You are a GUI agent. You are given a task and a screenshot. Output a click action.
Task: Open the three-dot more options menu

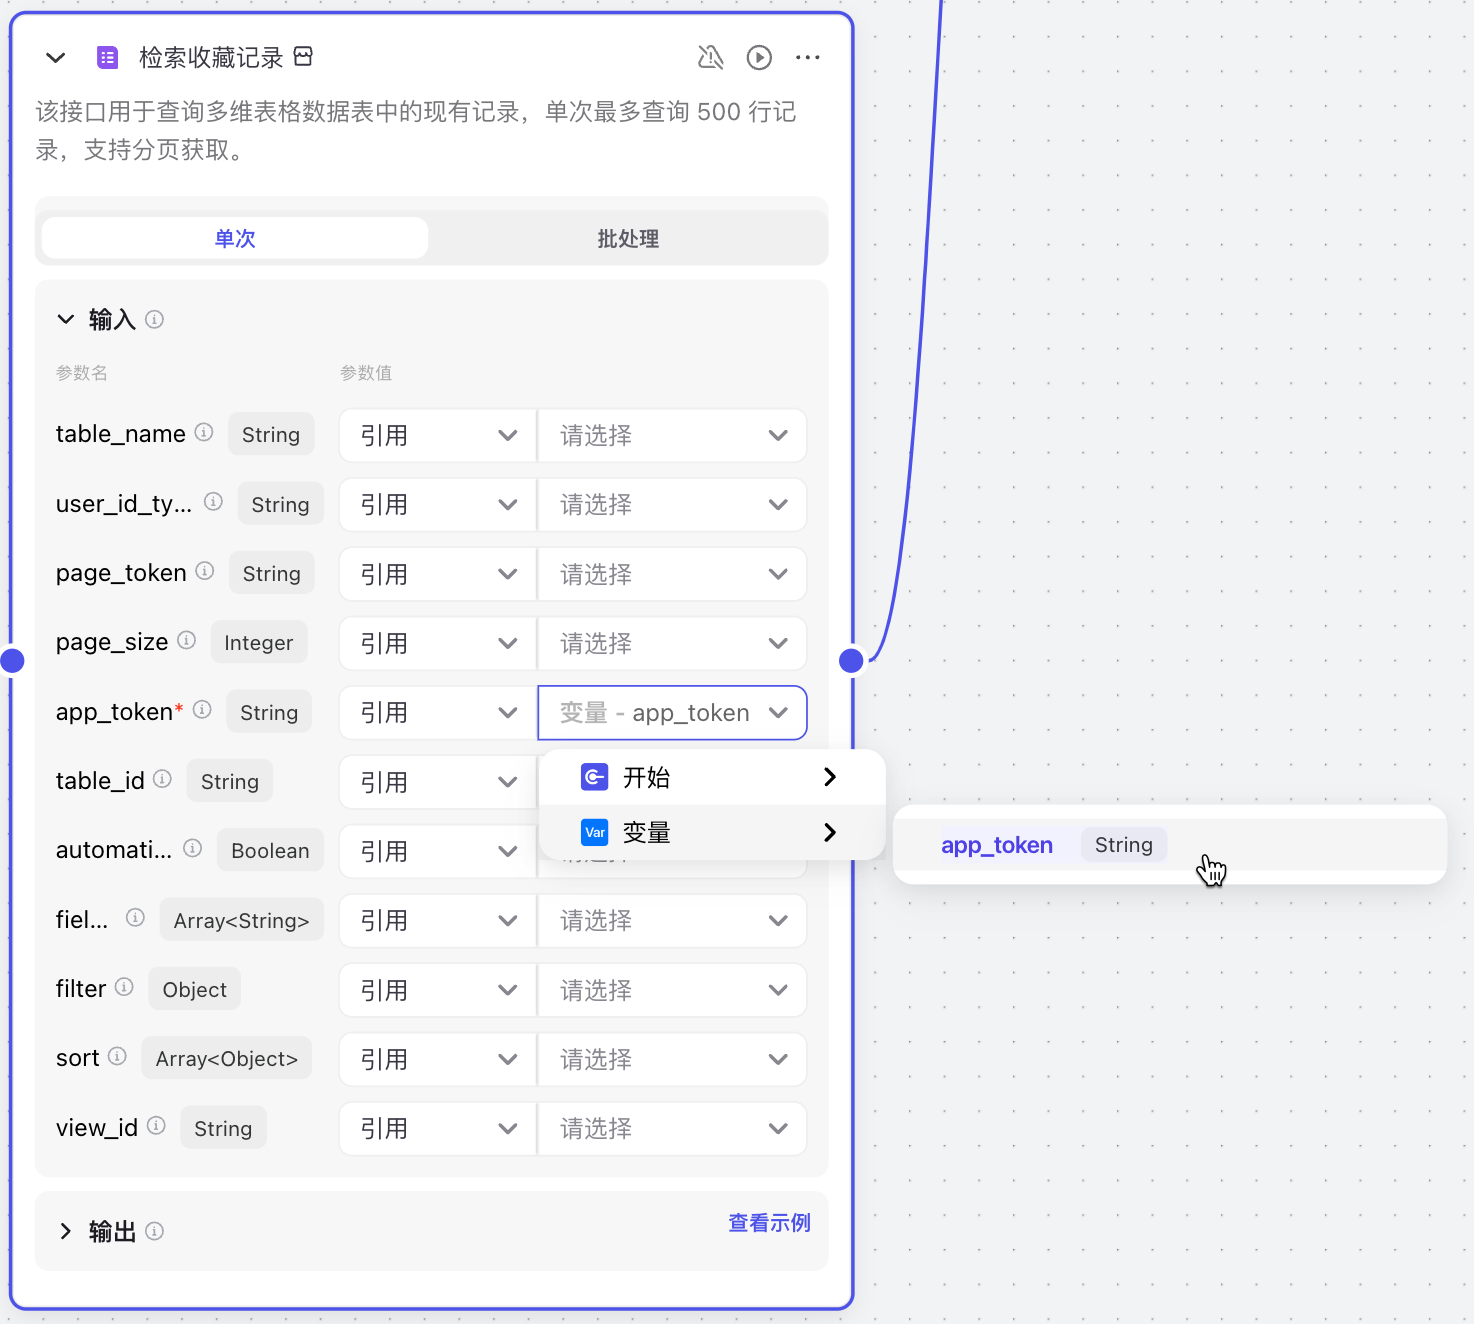[807, 58]
